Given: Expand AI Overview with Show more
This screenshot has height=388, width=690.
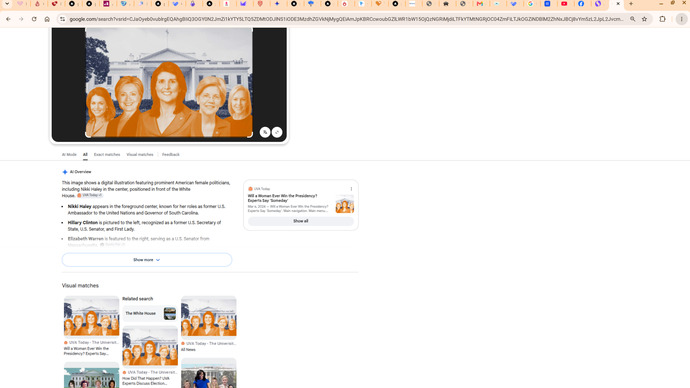Looking at the screenshot, I should (147, 260).
